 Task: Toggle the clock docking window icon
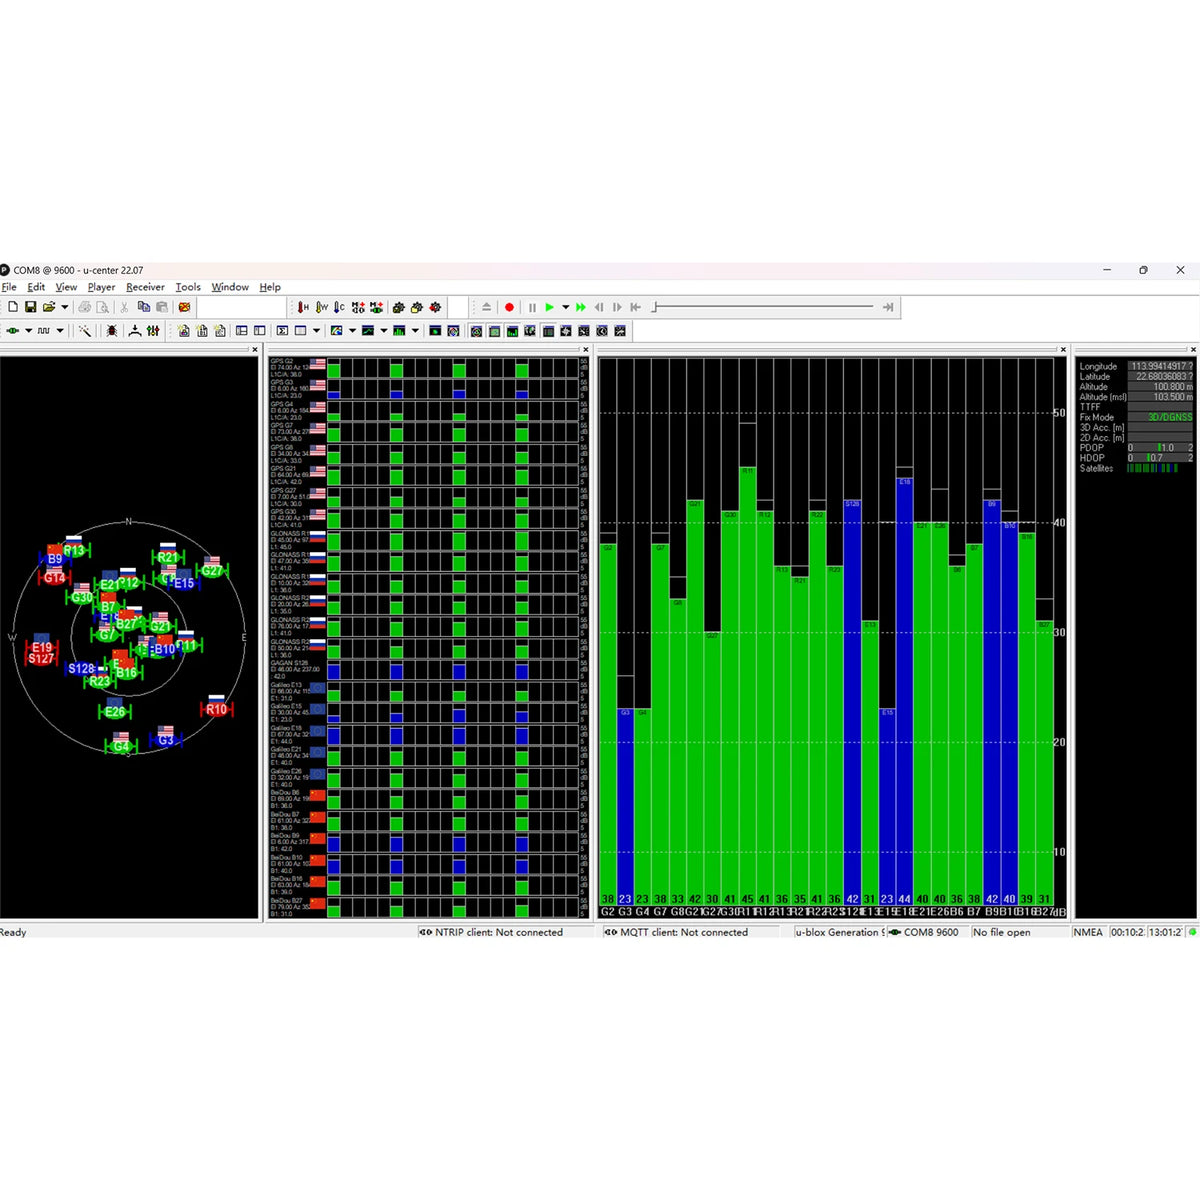point(601,331)
